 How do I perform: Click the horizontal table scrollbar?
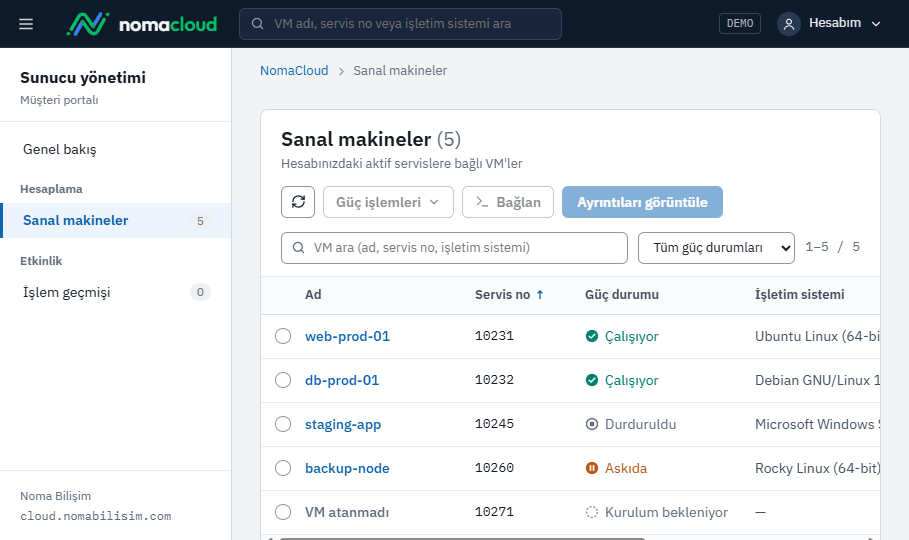click(462, 538)
